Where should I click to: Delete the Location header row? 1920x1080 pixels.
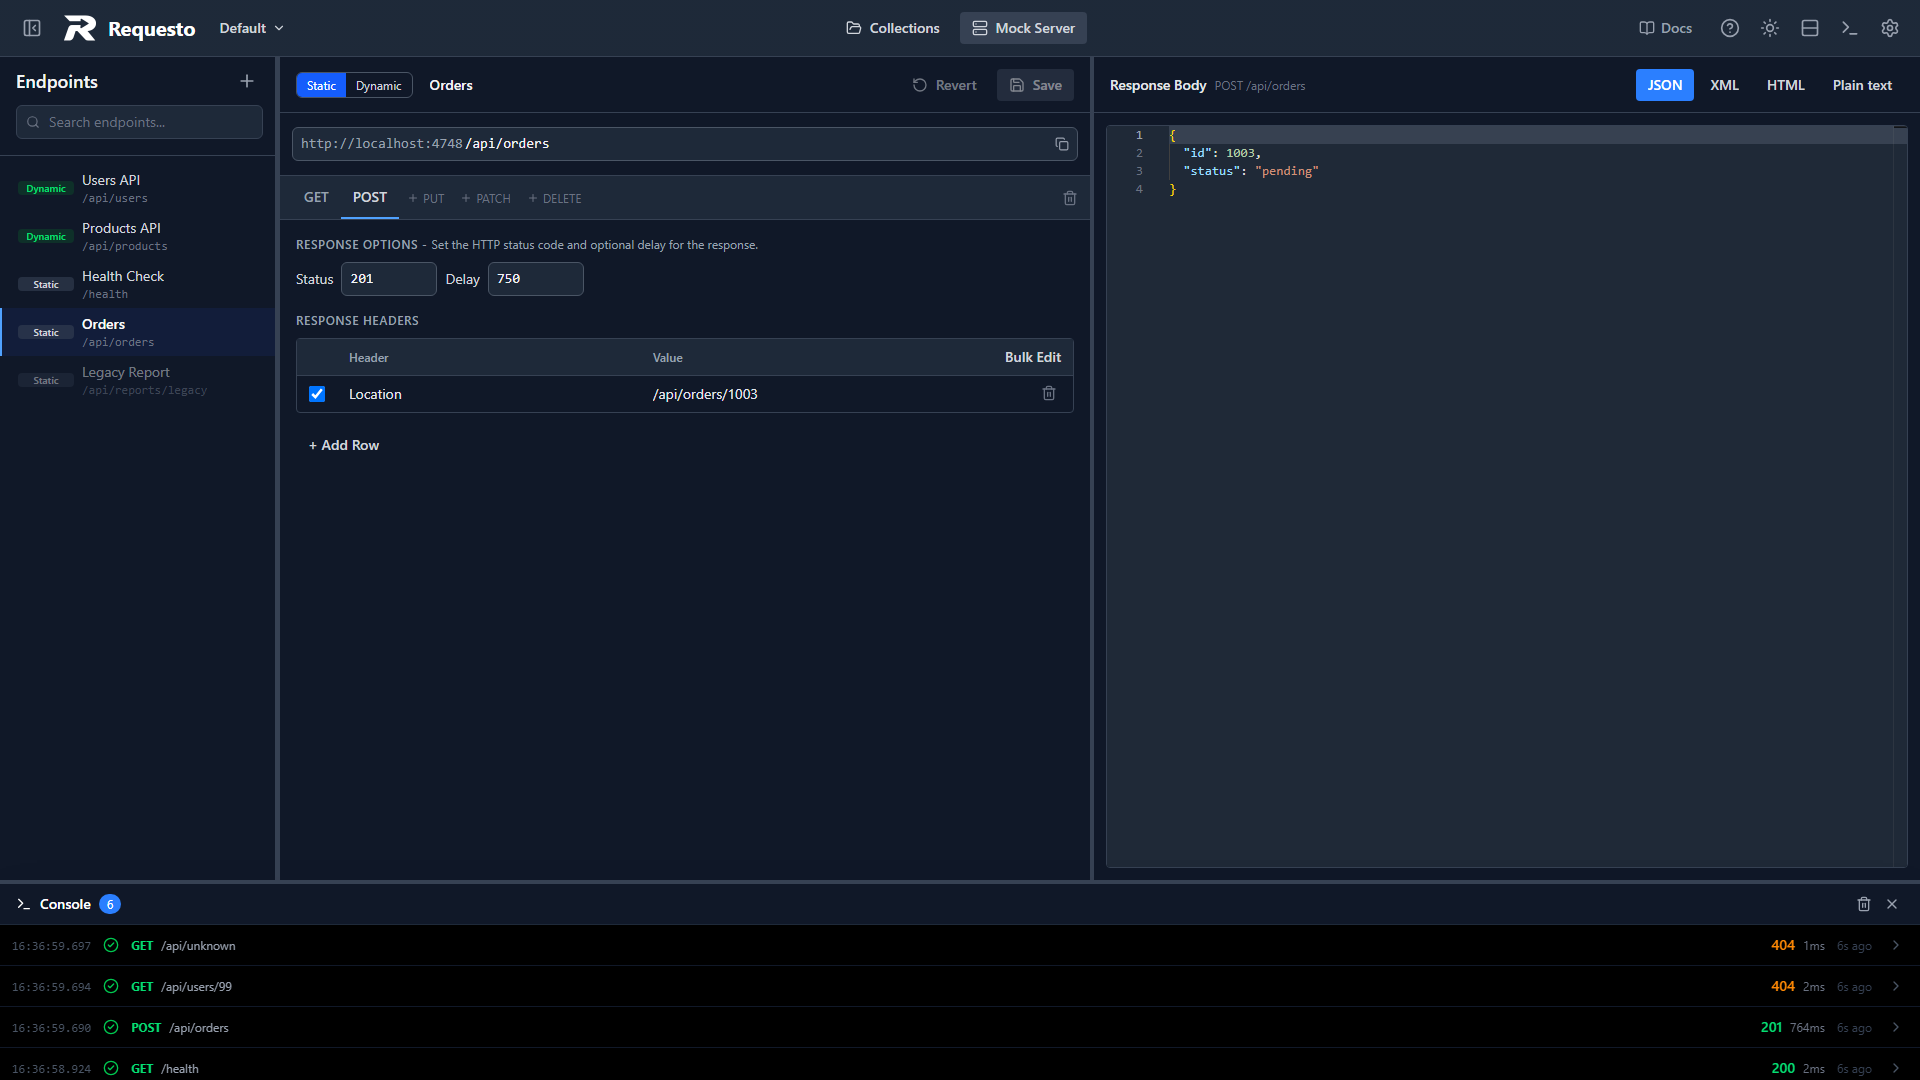click(1049, 394)
